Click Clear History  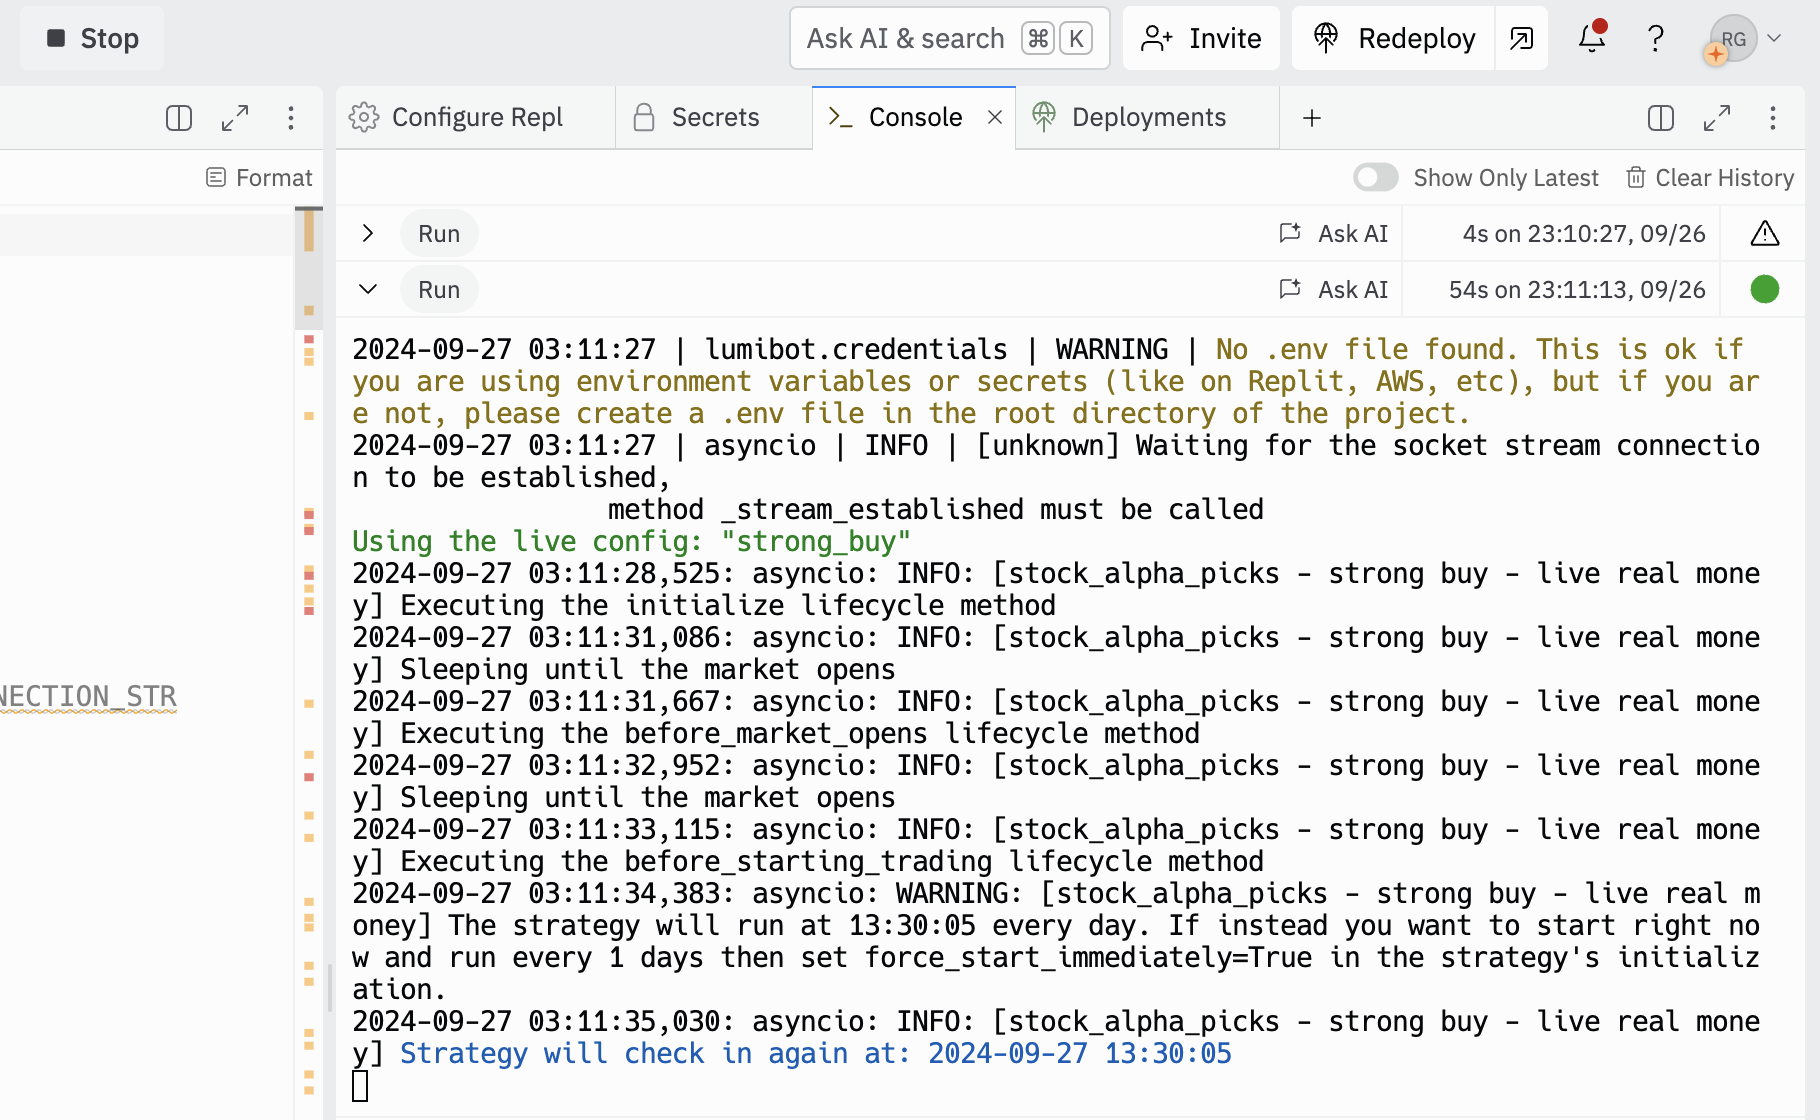coord(1710,177)
